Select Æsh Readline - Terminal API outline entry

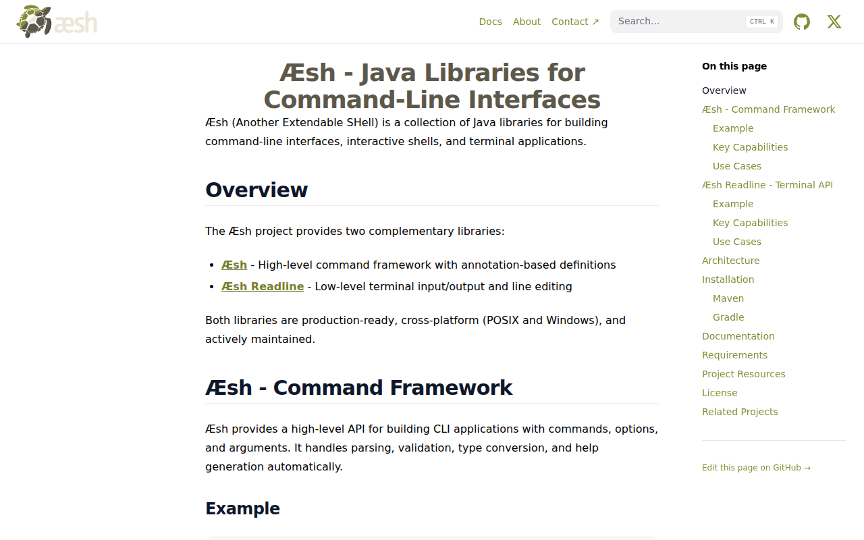click(767, 185)
